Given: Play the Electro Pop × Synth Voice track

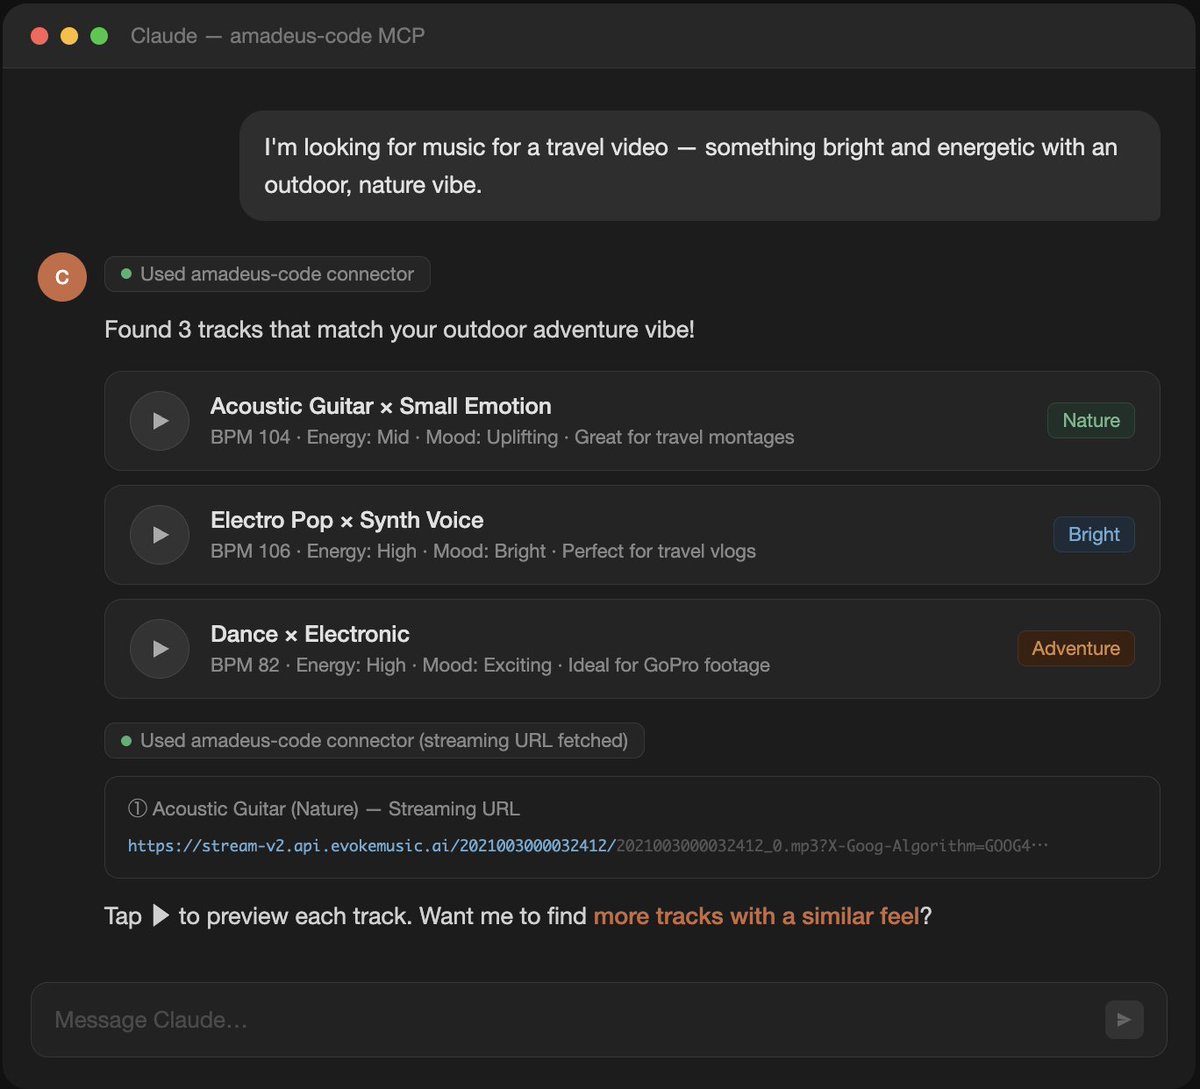Looking at the screenshot, I should point(160,535).
